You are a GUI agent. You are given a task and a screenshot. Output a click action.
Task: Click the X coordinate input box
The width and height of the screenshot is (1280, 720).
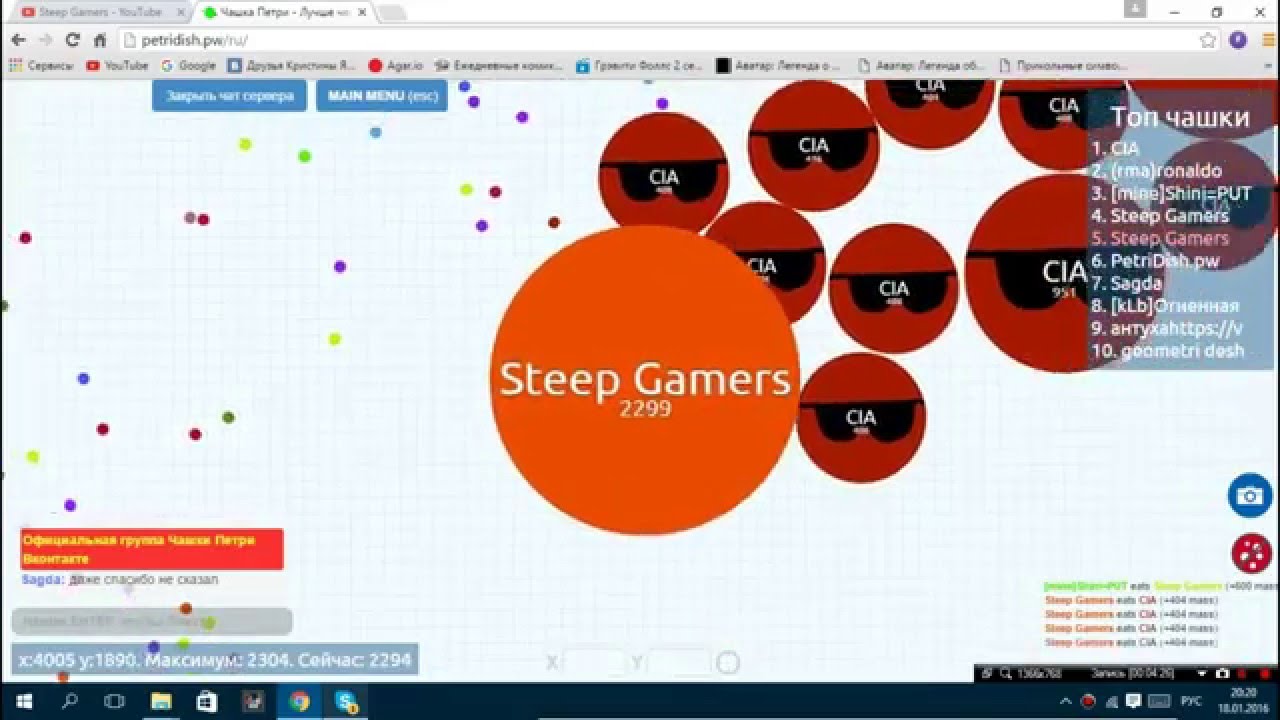[x=594, y=662]
